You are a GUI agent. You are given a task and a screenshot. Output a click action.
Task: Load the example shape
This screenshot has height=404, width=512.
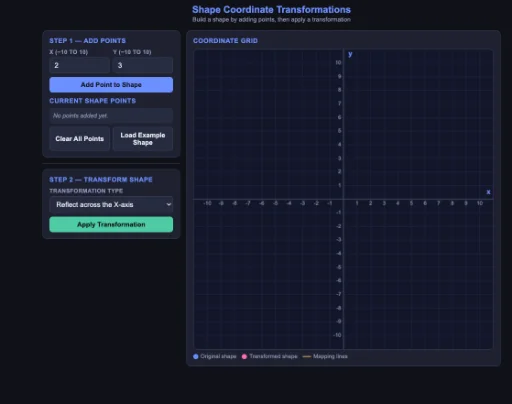(x=143, y=139)
